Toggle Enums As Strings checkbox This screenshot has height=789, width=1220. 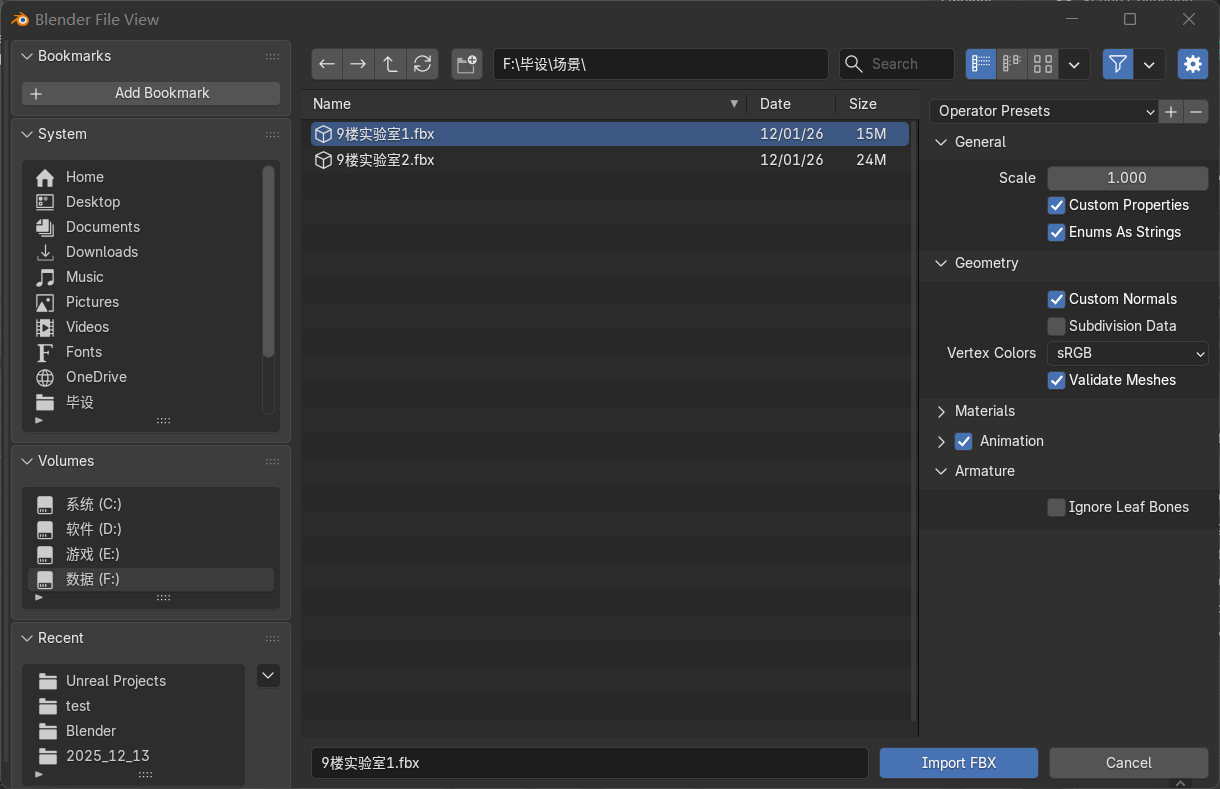1056,232
